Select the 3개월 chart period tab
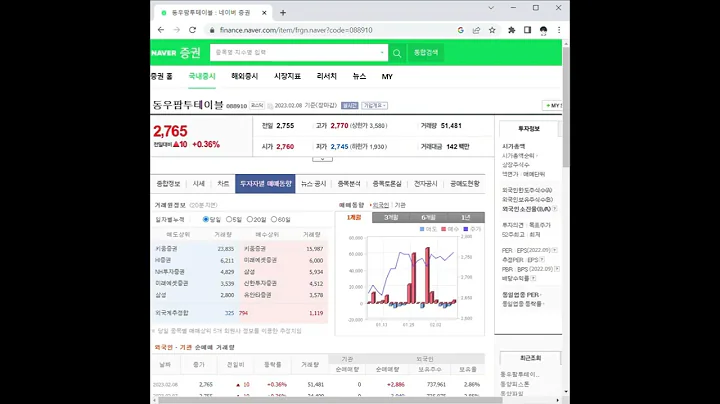The image size is (720, 404). coord(391,218)
